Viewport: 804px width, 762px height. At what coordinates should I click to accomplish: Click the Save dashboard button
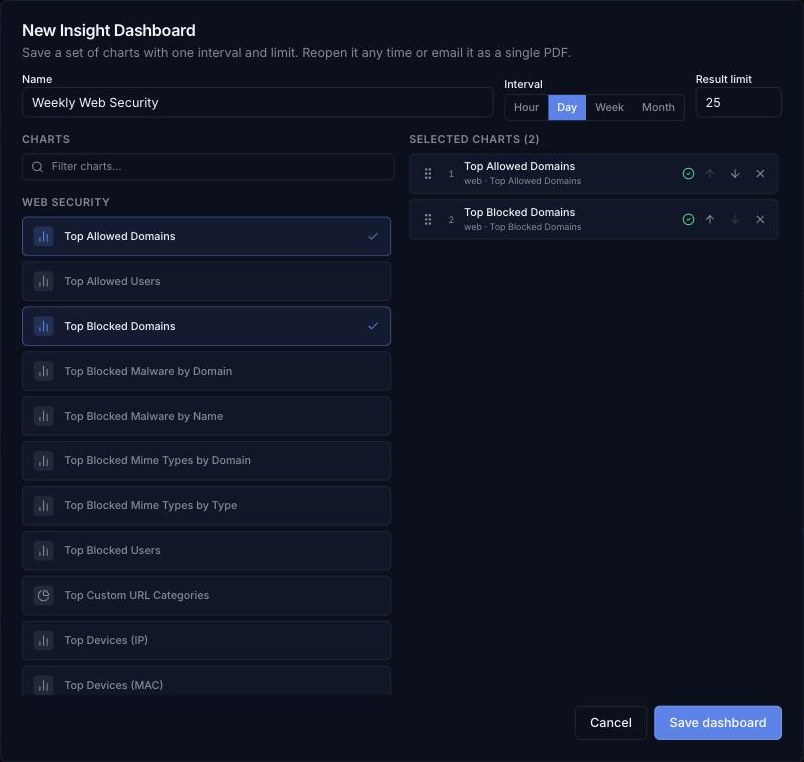coord(717,723)
